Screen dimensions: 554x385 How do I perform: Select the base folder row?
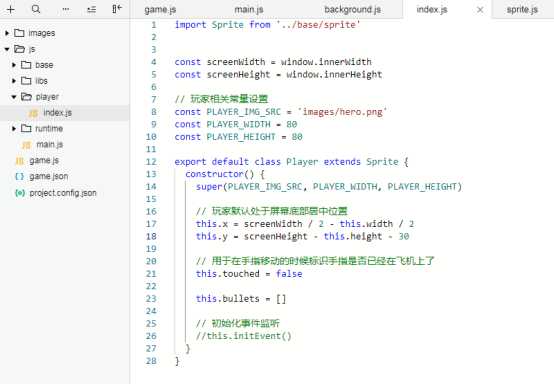click(65, 65)
